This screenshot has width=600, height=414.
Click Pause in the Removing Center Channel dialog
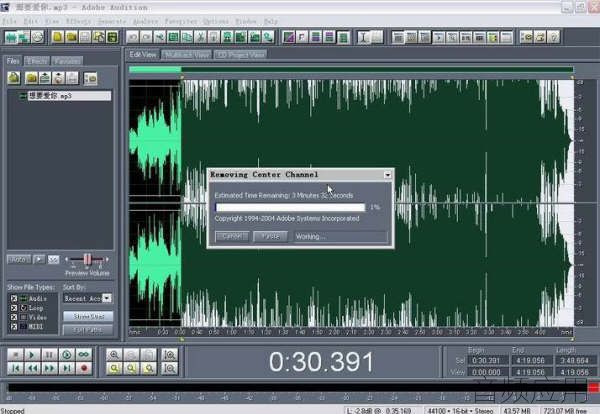pyautogui.click(x=271, y=236)
